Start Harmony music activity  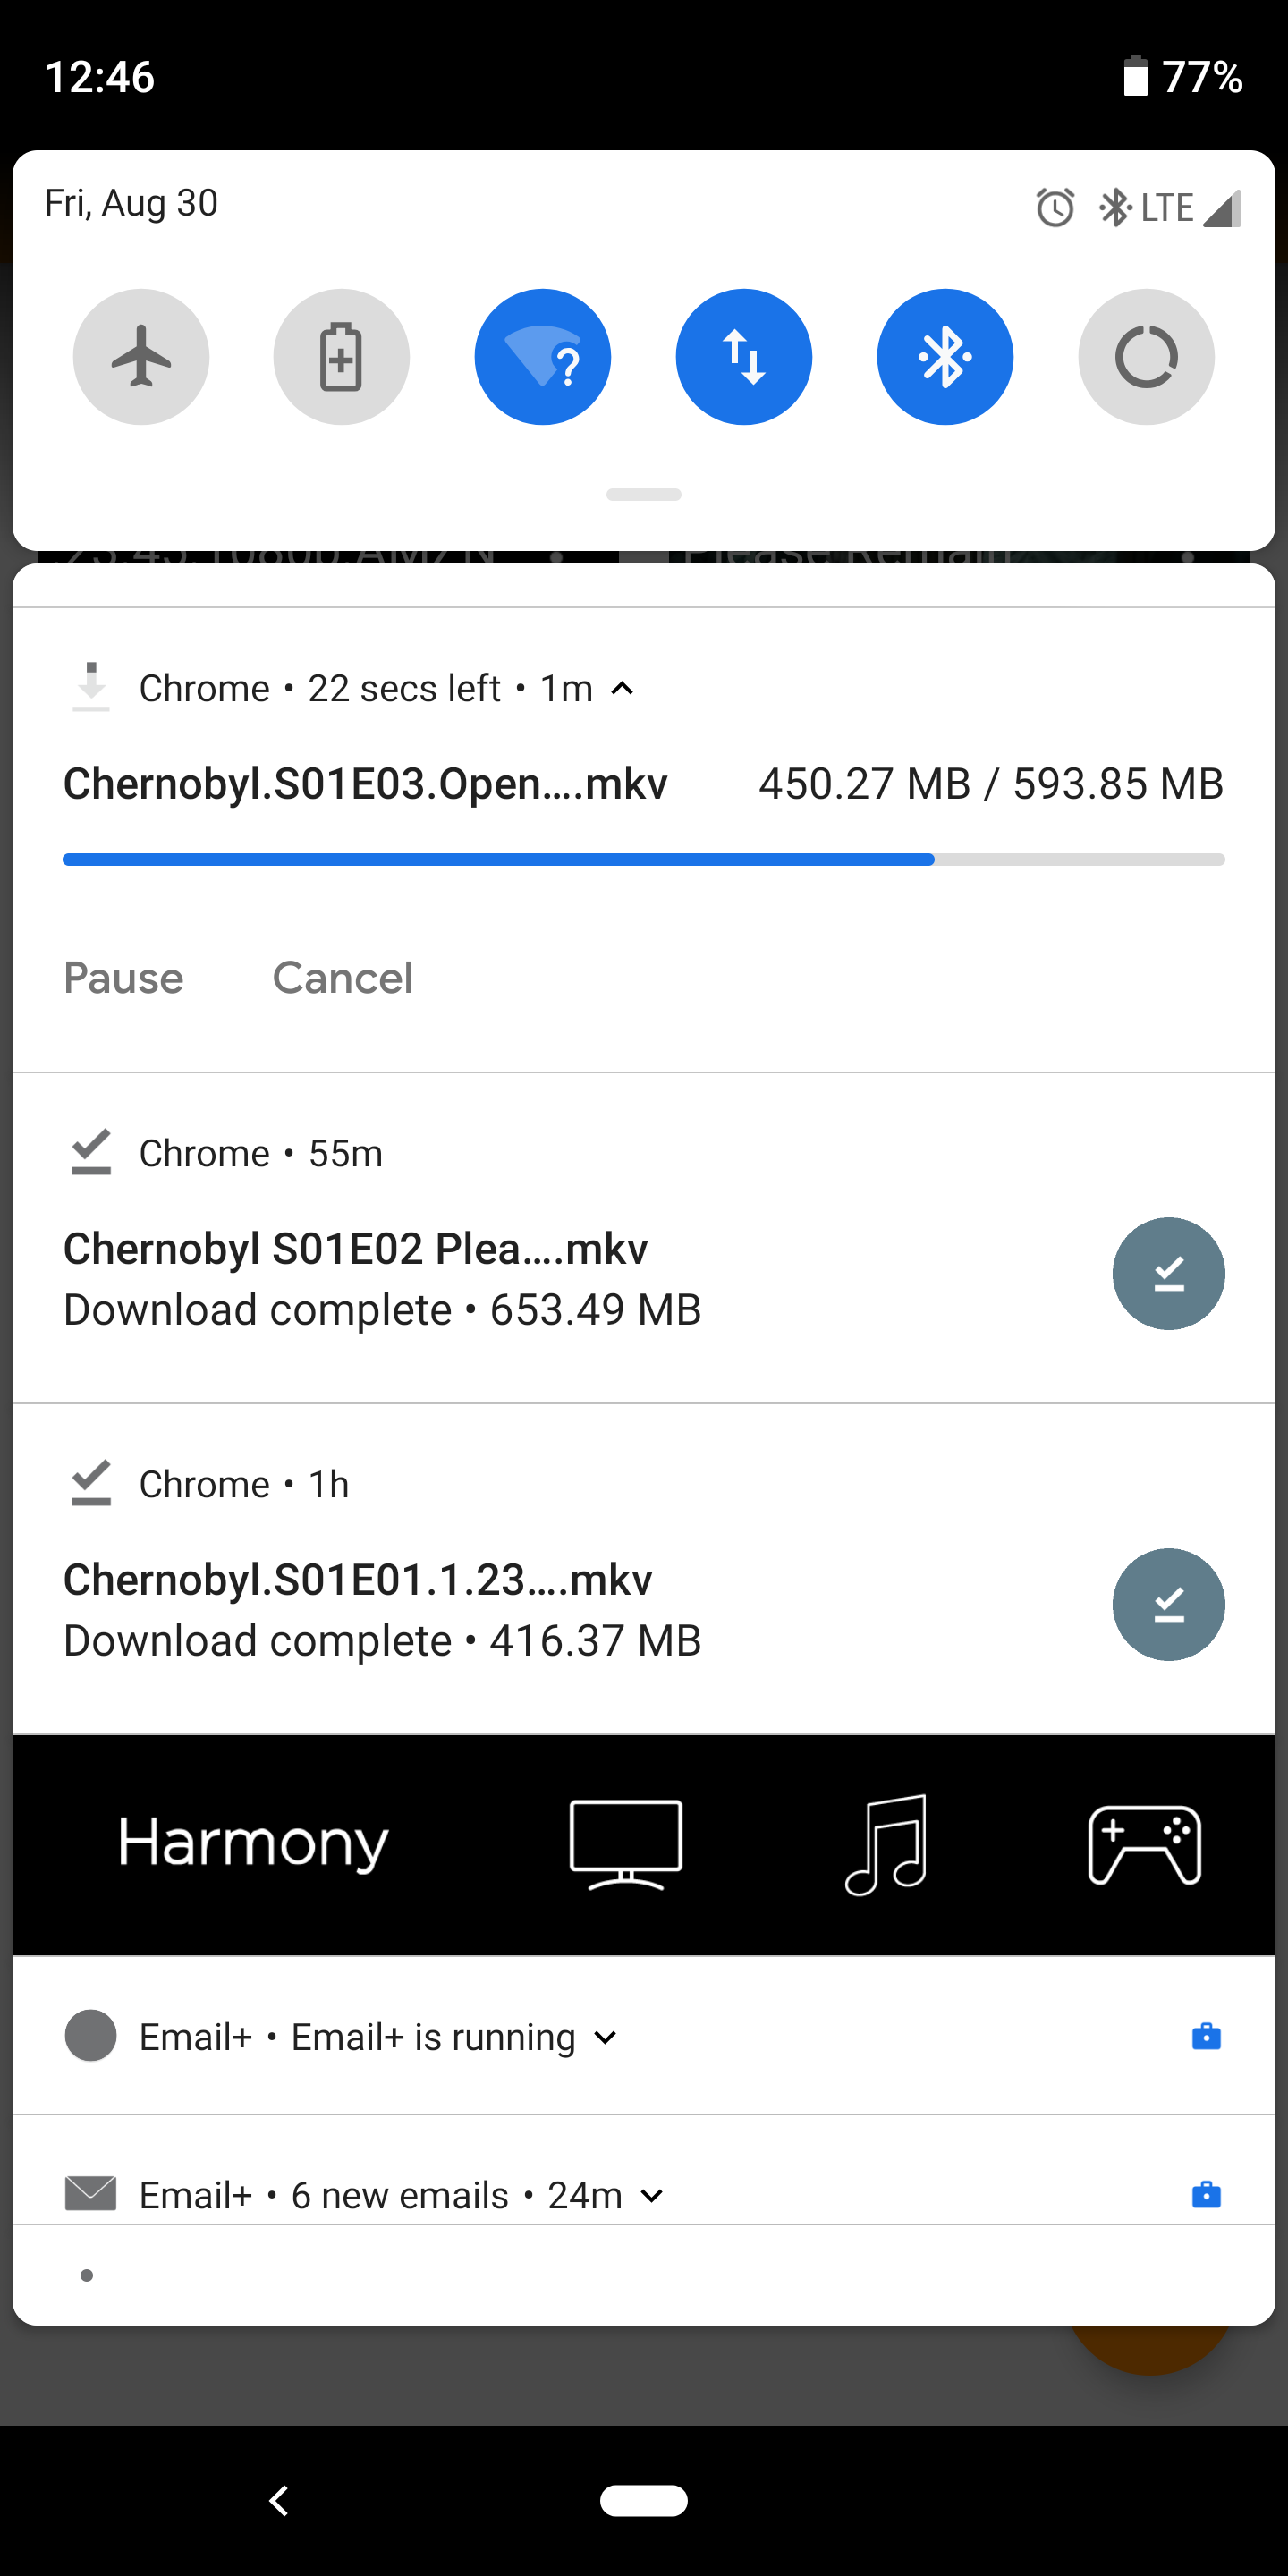886,1844
